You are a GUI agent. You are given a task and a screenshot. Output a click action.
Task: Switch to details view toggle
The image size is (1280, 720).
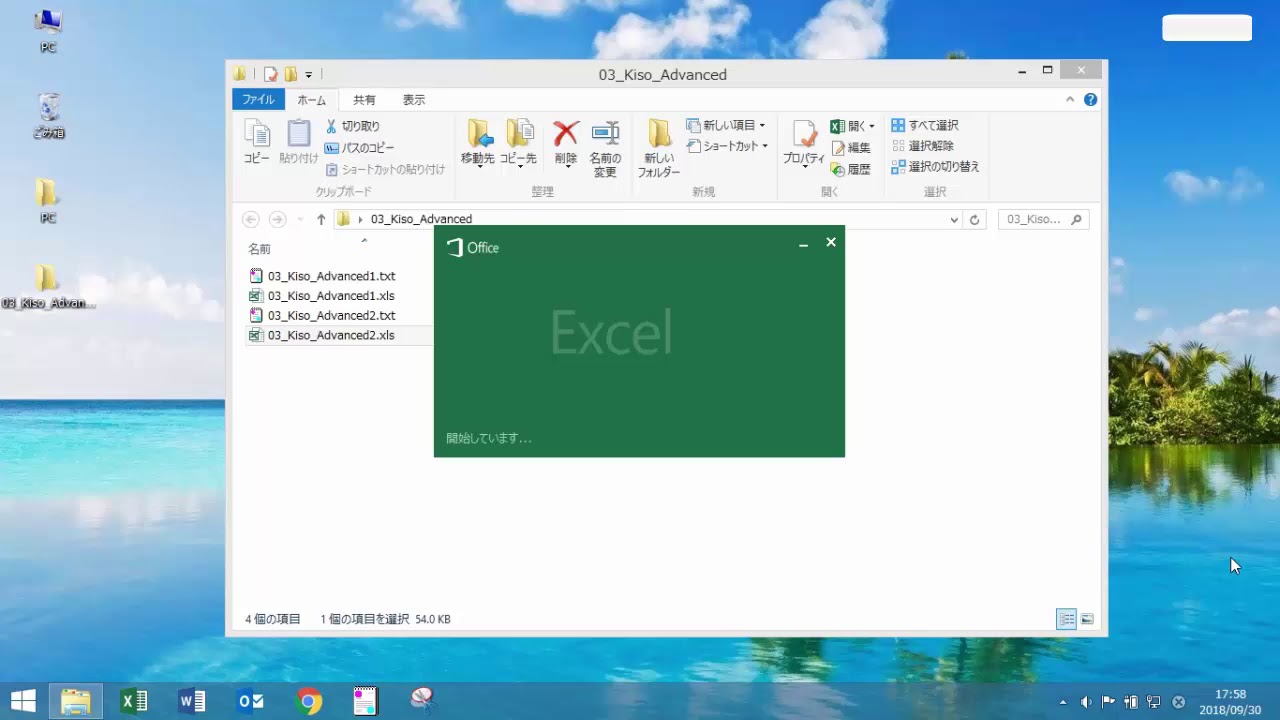coord(1067,620)
